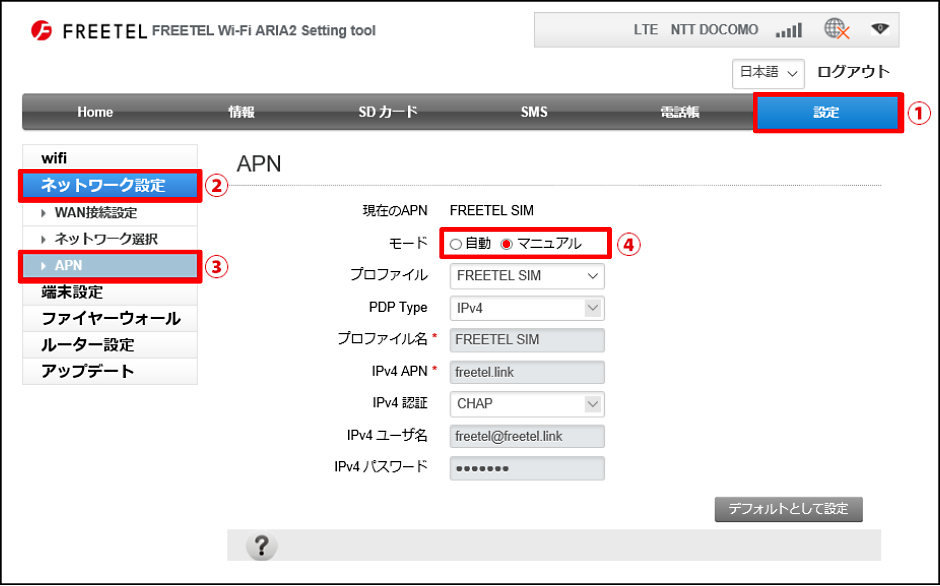Click the LTE network type text
This screenshot has width=940, height=586.
pos(646,30)
